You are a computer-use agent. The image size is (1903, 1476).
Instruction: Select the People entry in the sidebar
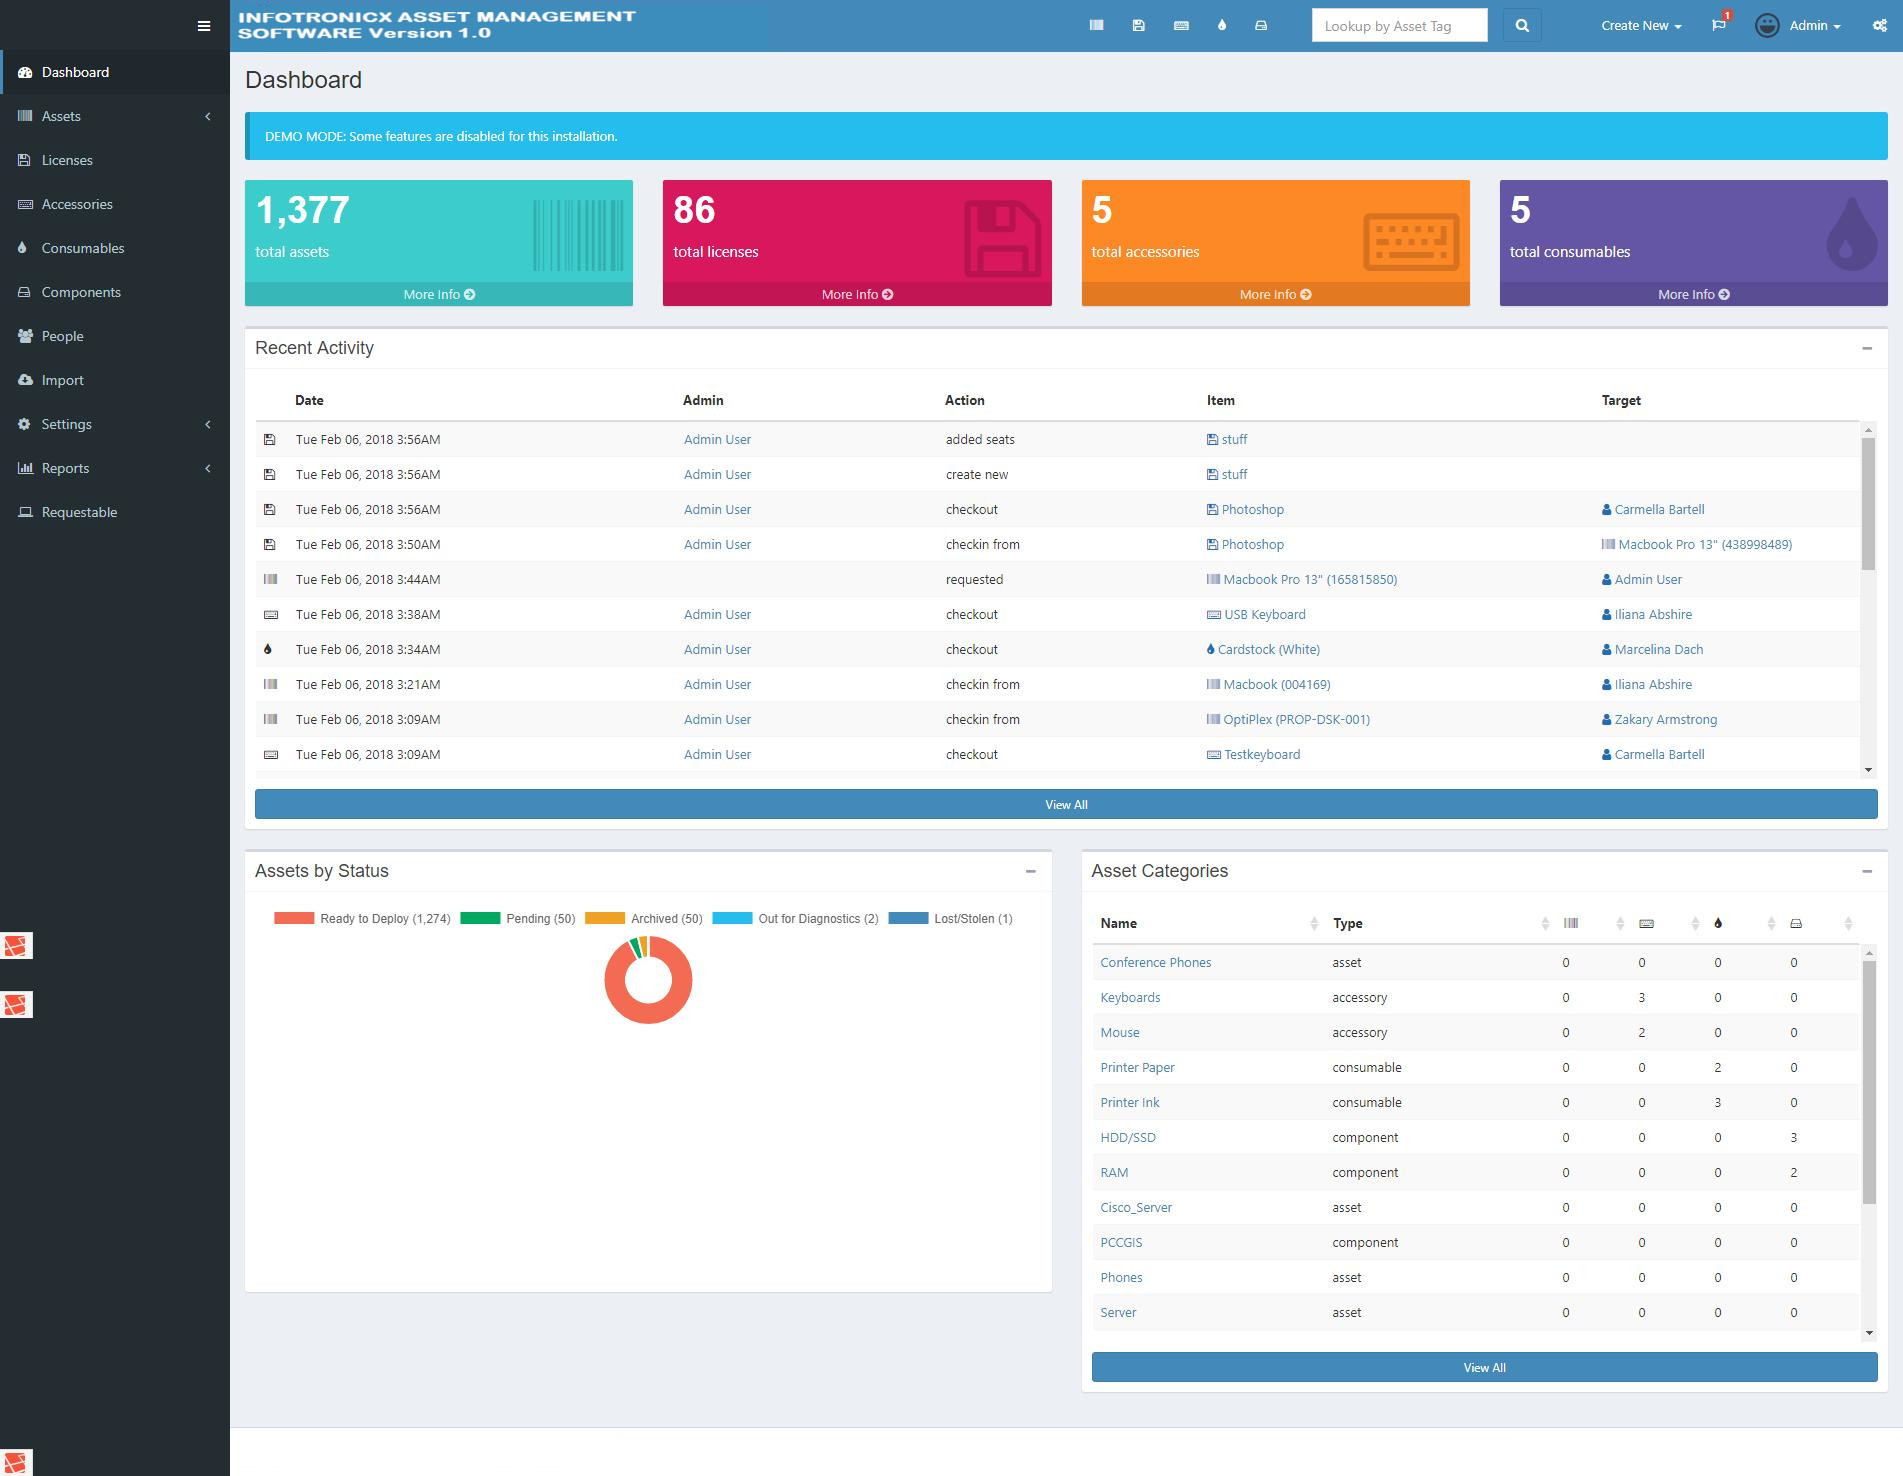63,336
